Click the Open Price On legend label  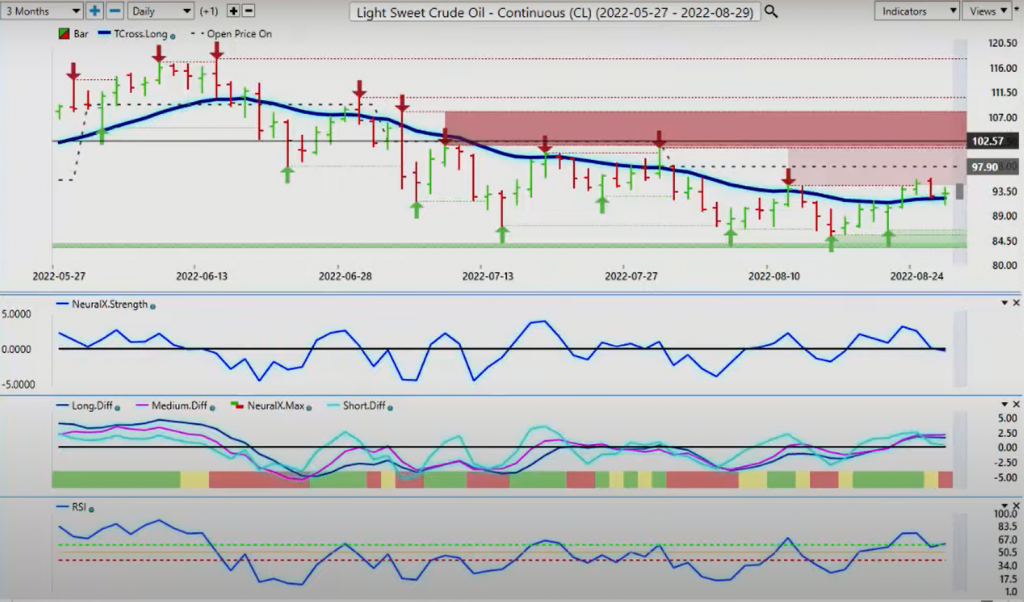coord(239,34)
